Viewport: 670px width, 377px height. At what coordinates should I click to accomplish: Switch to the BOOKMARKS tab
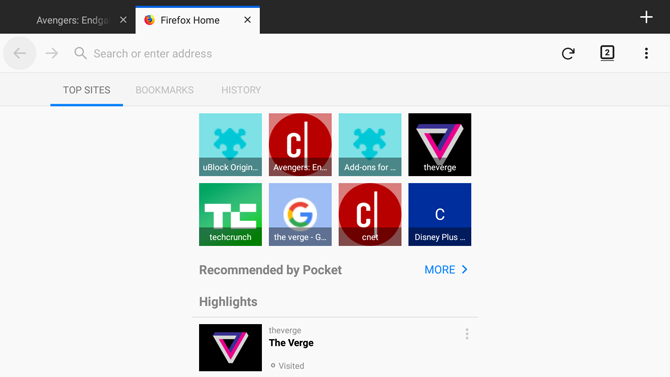[165, 90]
